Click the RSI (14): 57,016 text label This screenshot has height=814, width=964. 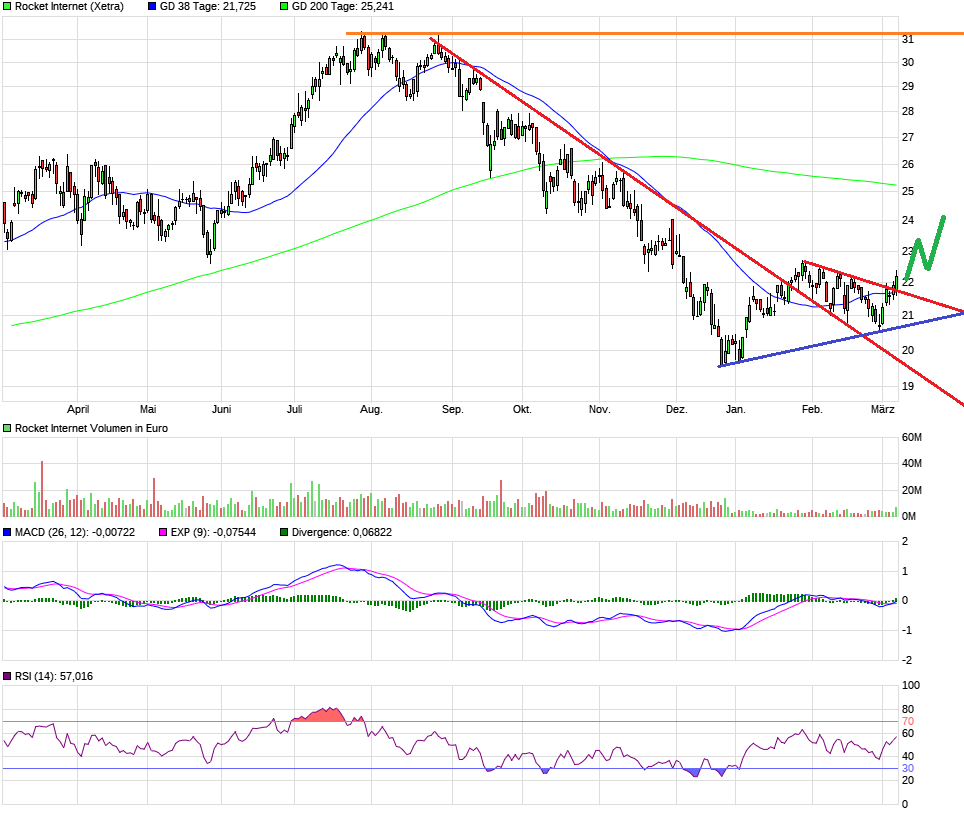[x=55, y=675]
